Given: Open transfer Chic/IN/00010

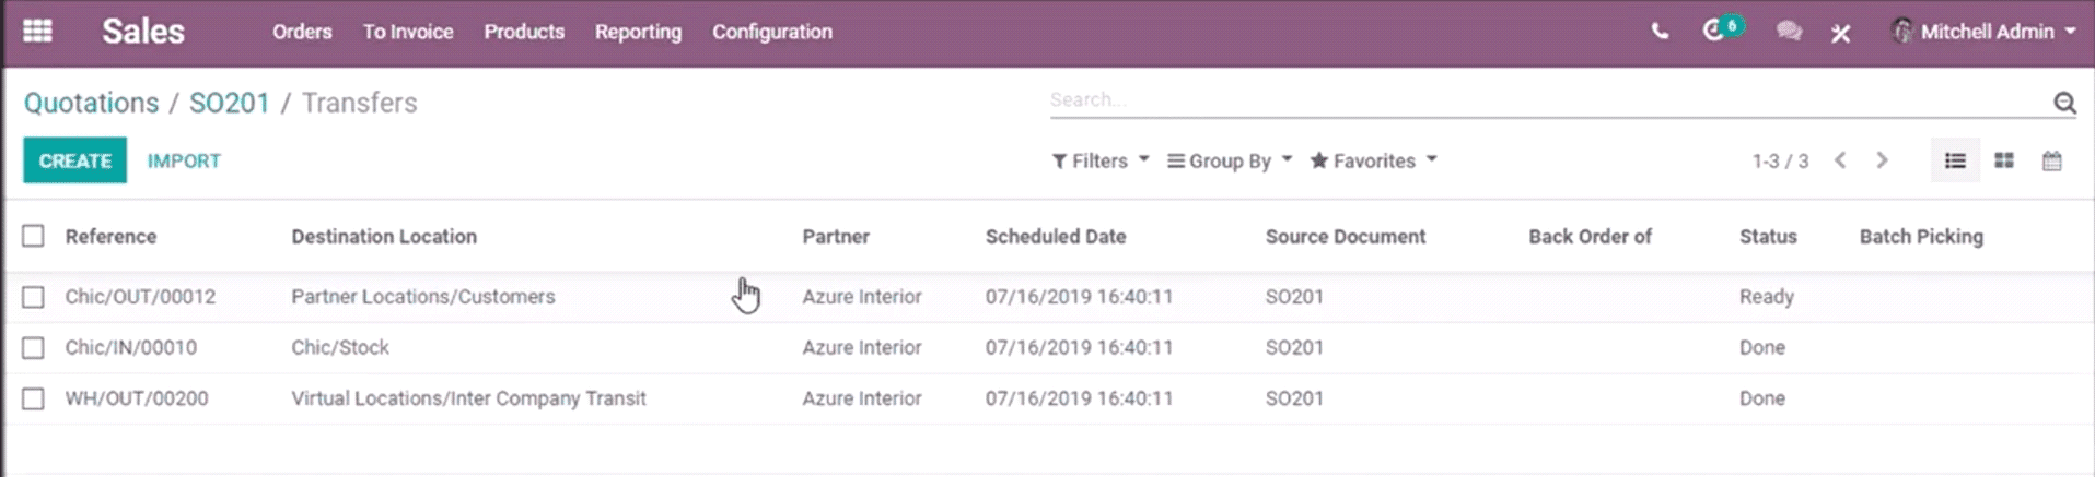Looking at the screenshot, I should pos(131,348).
